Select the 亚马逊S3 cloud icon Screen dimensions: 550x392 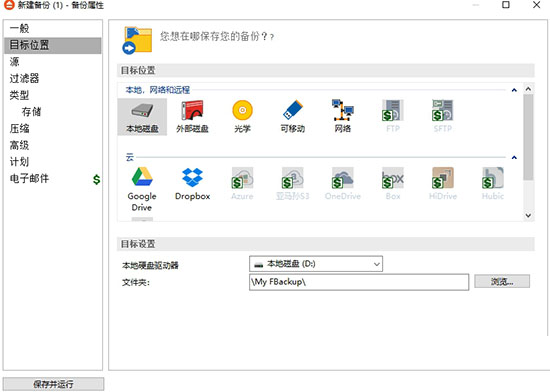[x=293, y=184]
